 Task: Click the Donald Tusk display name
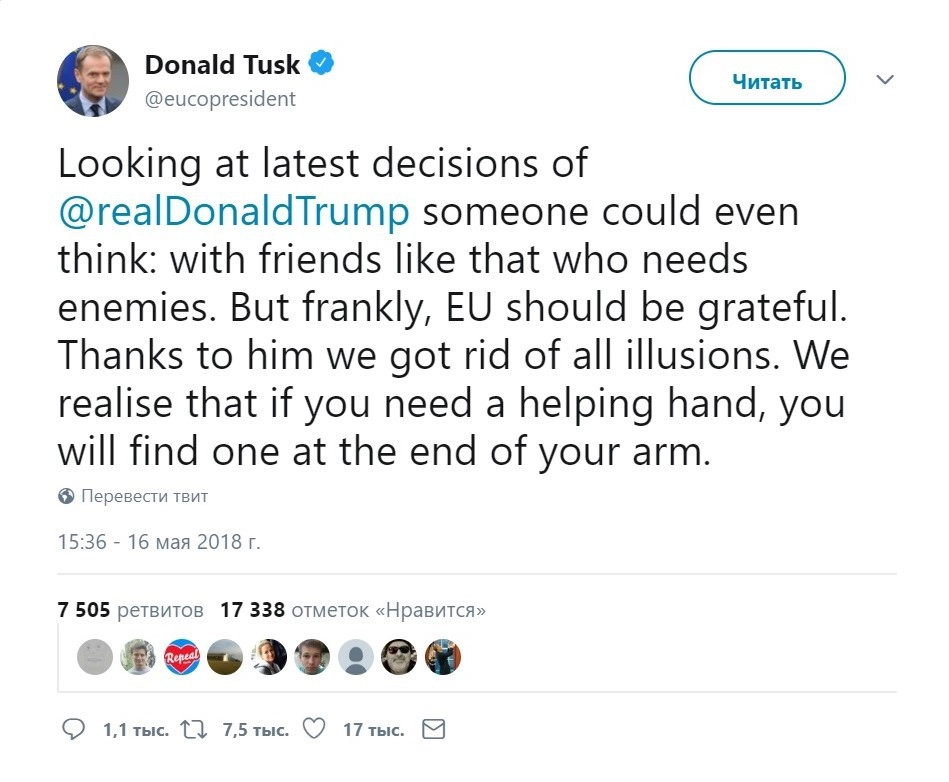coord(222,65)
